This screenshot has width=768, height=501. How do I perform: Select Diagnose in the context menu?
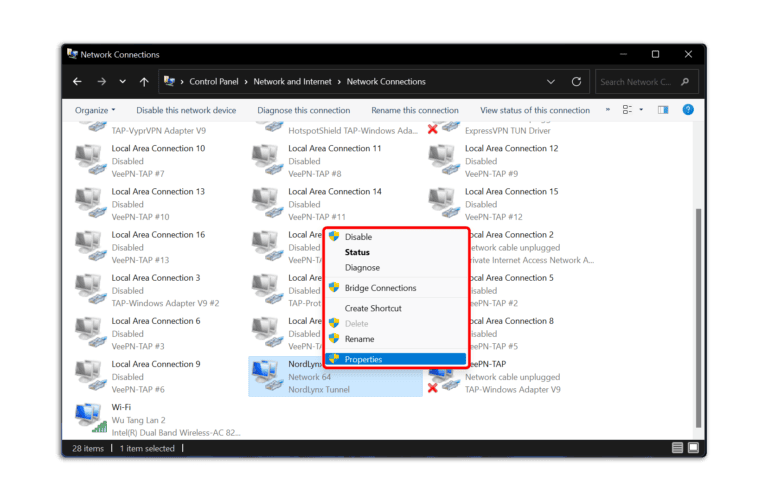(x=396, y=267)
